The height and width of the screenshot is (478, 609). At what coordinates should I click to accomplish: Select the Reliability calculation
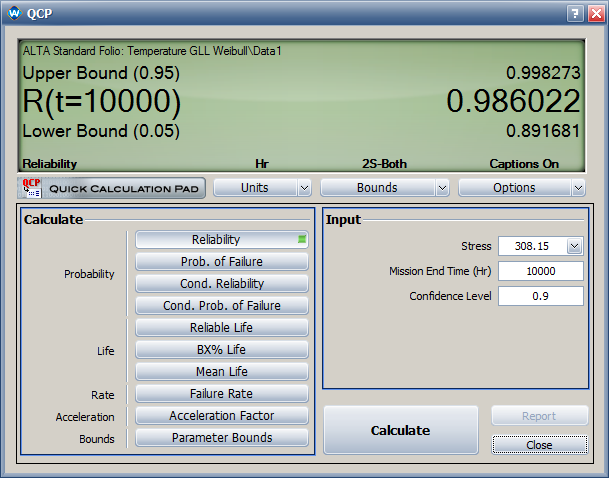(222, 240)
